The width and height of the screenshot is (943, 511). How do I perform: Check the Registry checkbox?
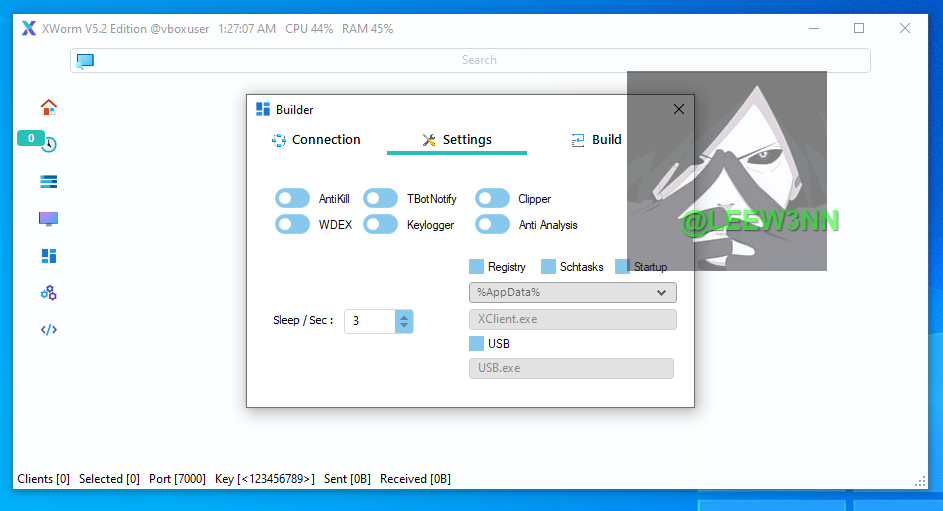click(476, 267)
